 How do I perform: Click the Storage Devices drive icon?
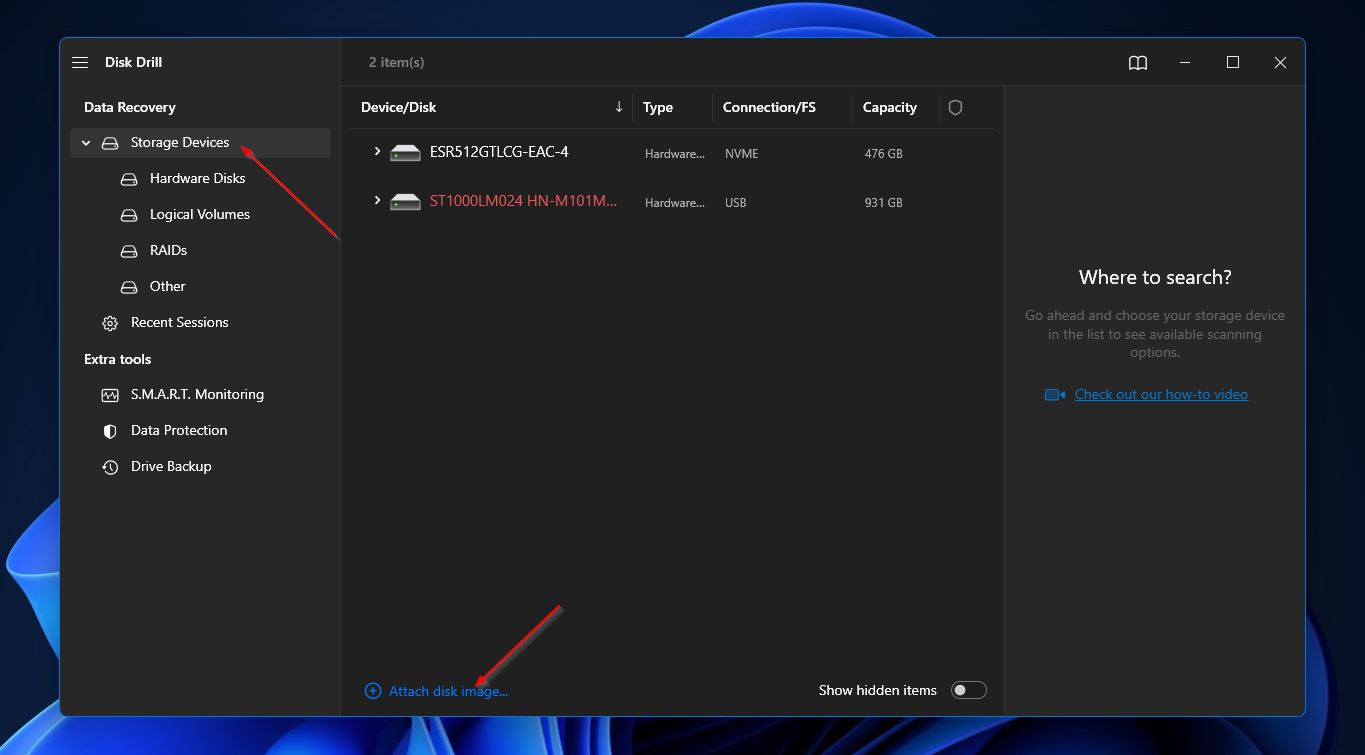[x=110, y=143]
